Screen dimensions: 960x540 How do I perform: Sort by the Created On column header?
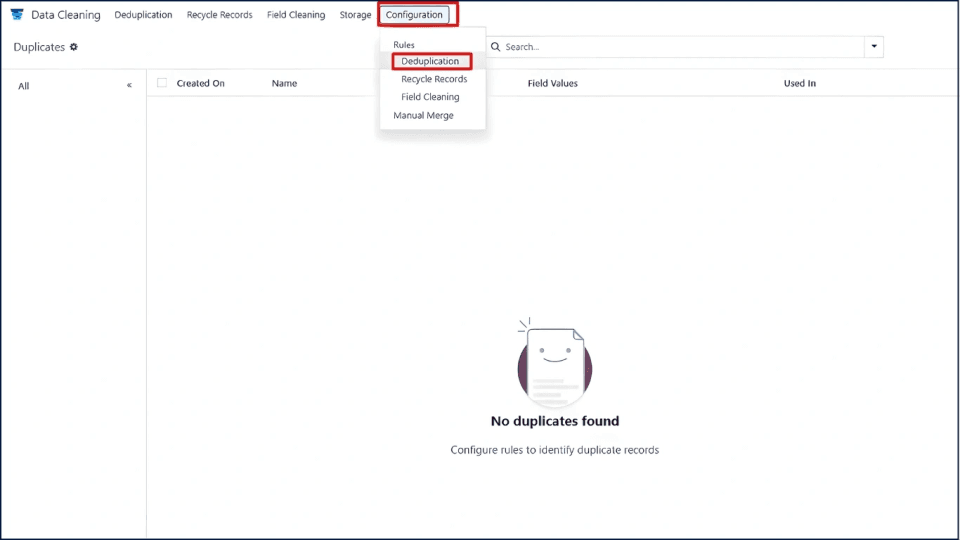point(200,83)
